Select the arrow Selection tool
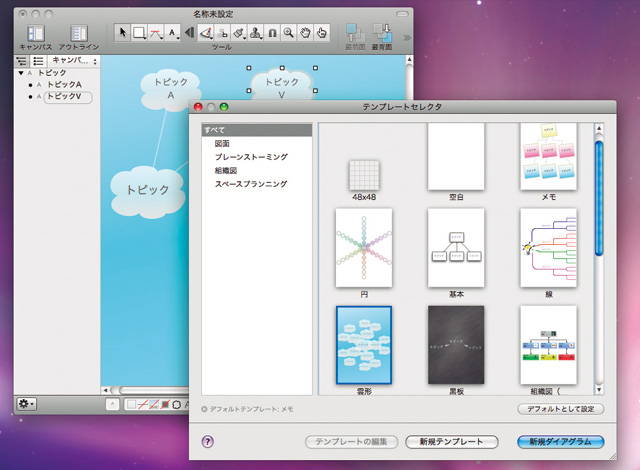 (122, 33)
